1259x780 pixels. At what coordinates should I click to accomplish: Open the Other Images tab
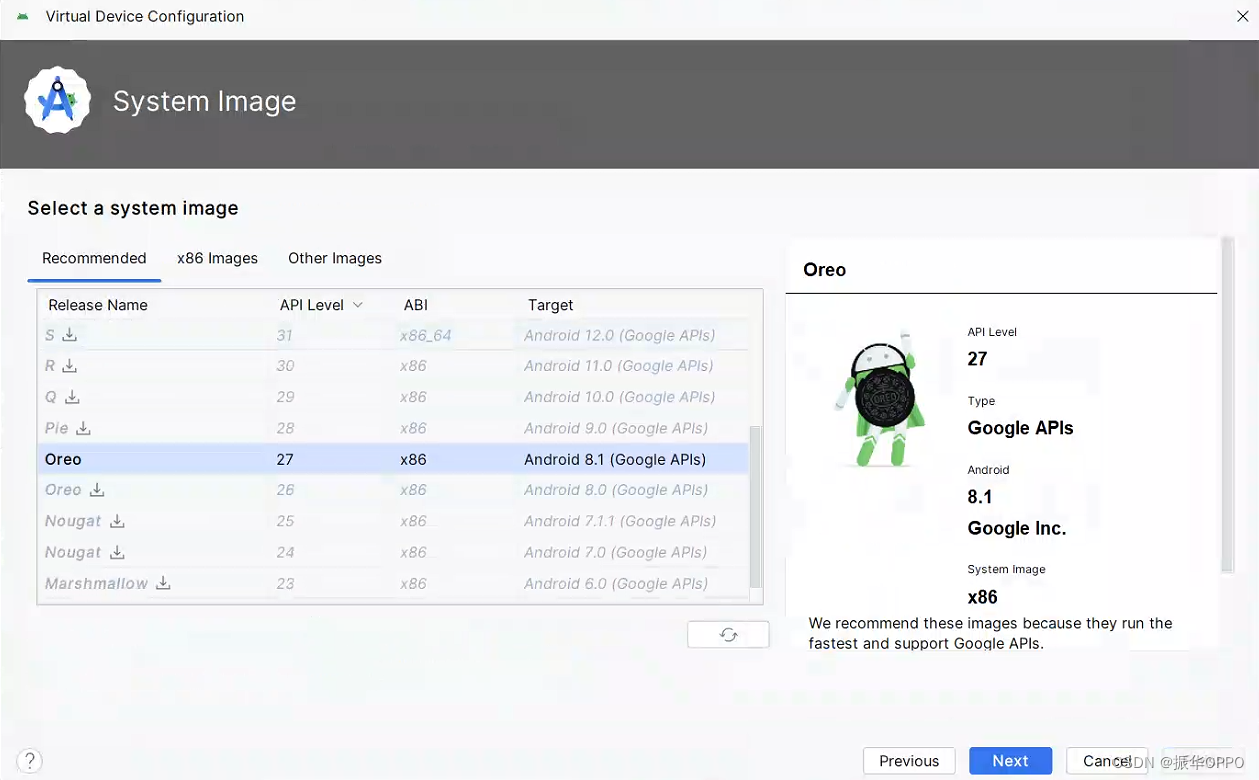click(335, 258)
